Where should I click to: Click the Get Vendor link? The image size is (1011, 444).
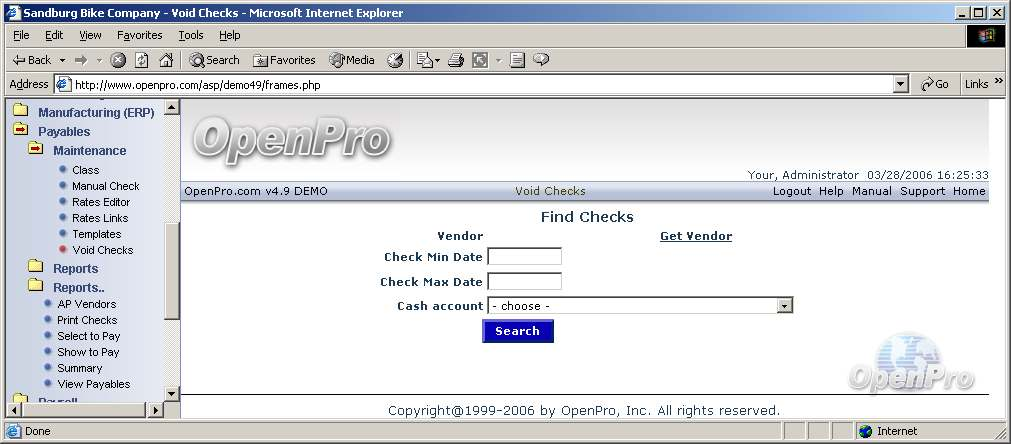[x=696, y=236]
